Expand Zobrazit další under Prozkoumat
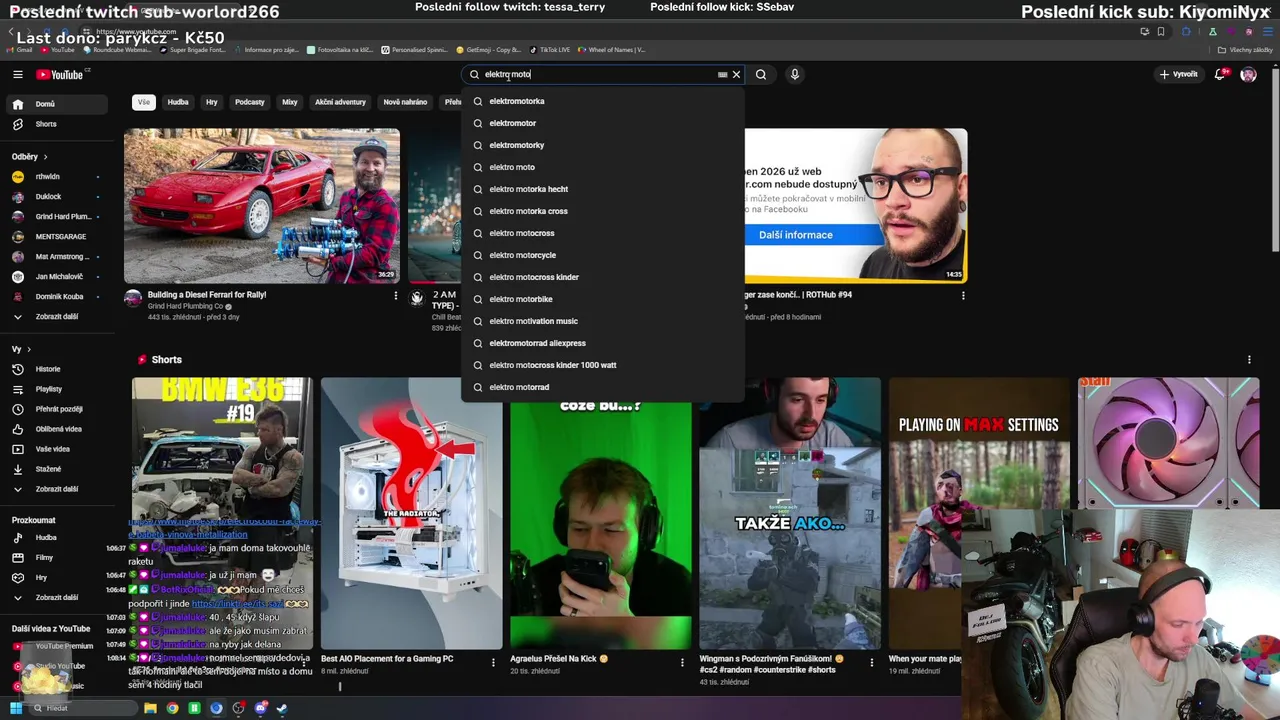The height and width of the screenshot is (720, 1280). pyautogui.click(x=58, y=598)
